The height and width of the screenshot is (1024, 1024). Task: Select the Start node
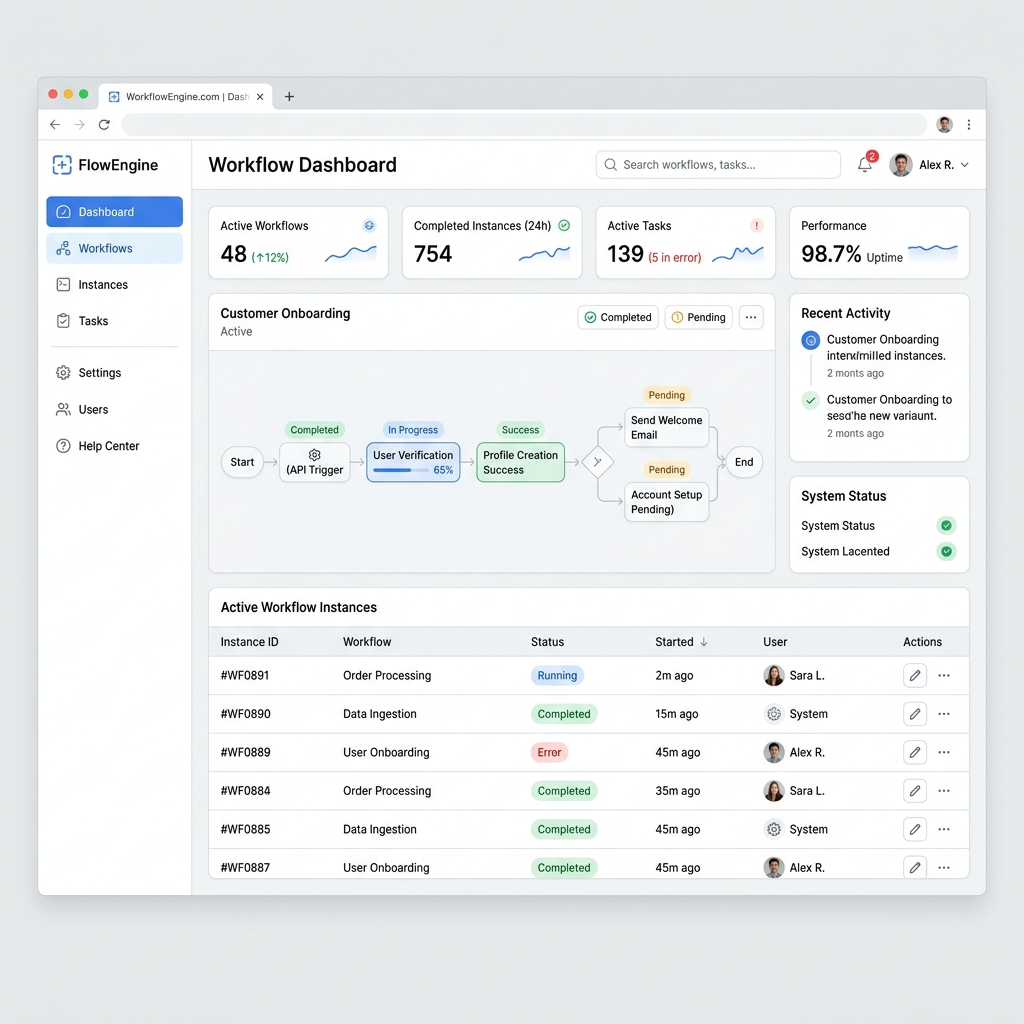[242, 462]
